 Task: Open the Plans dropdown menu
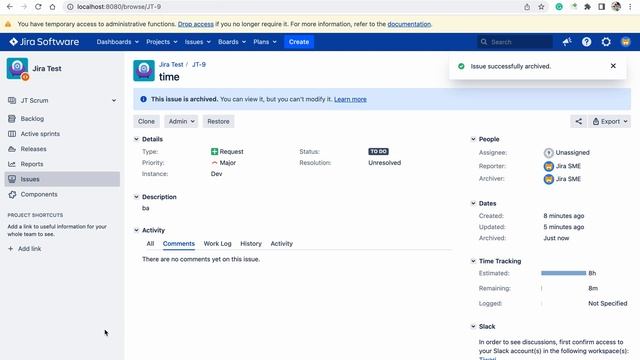(x=265, y=42)
